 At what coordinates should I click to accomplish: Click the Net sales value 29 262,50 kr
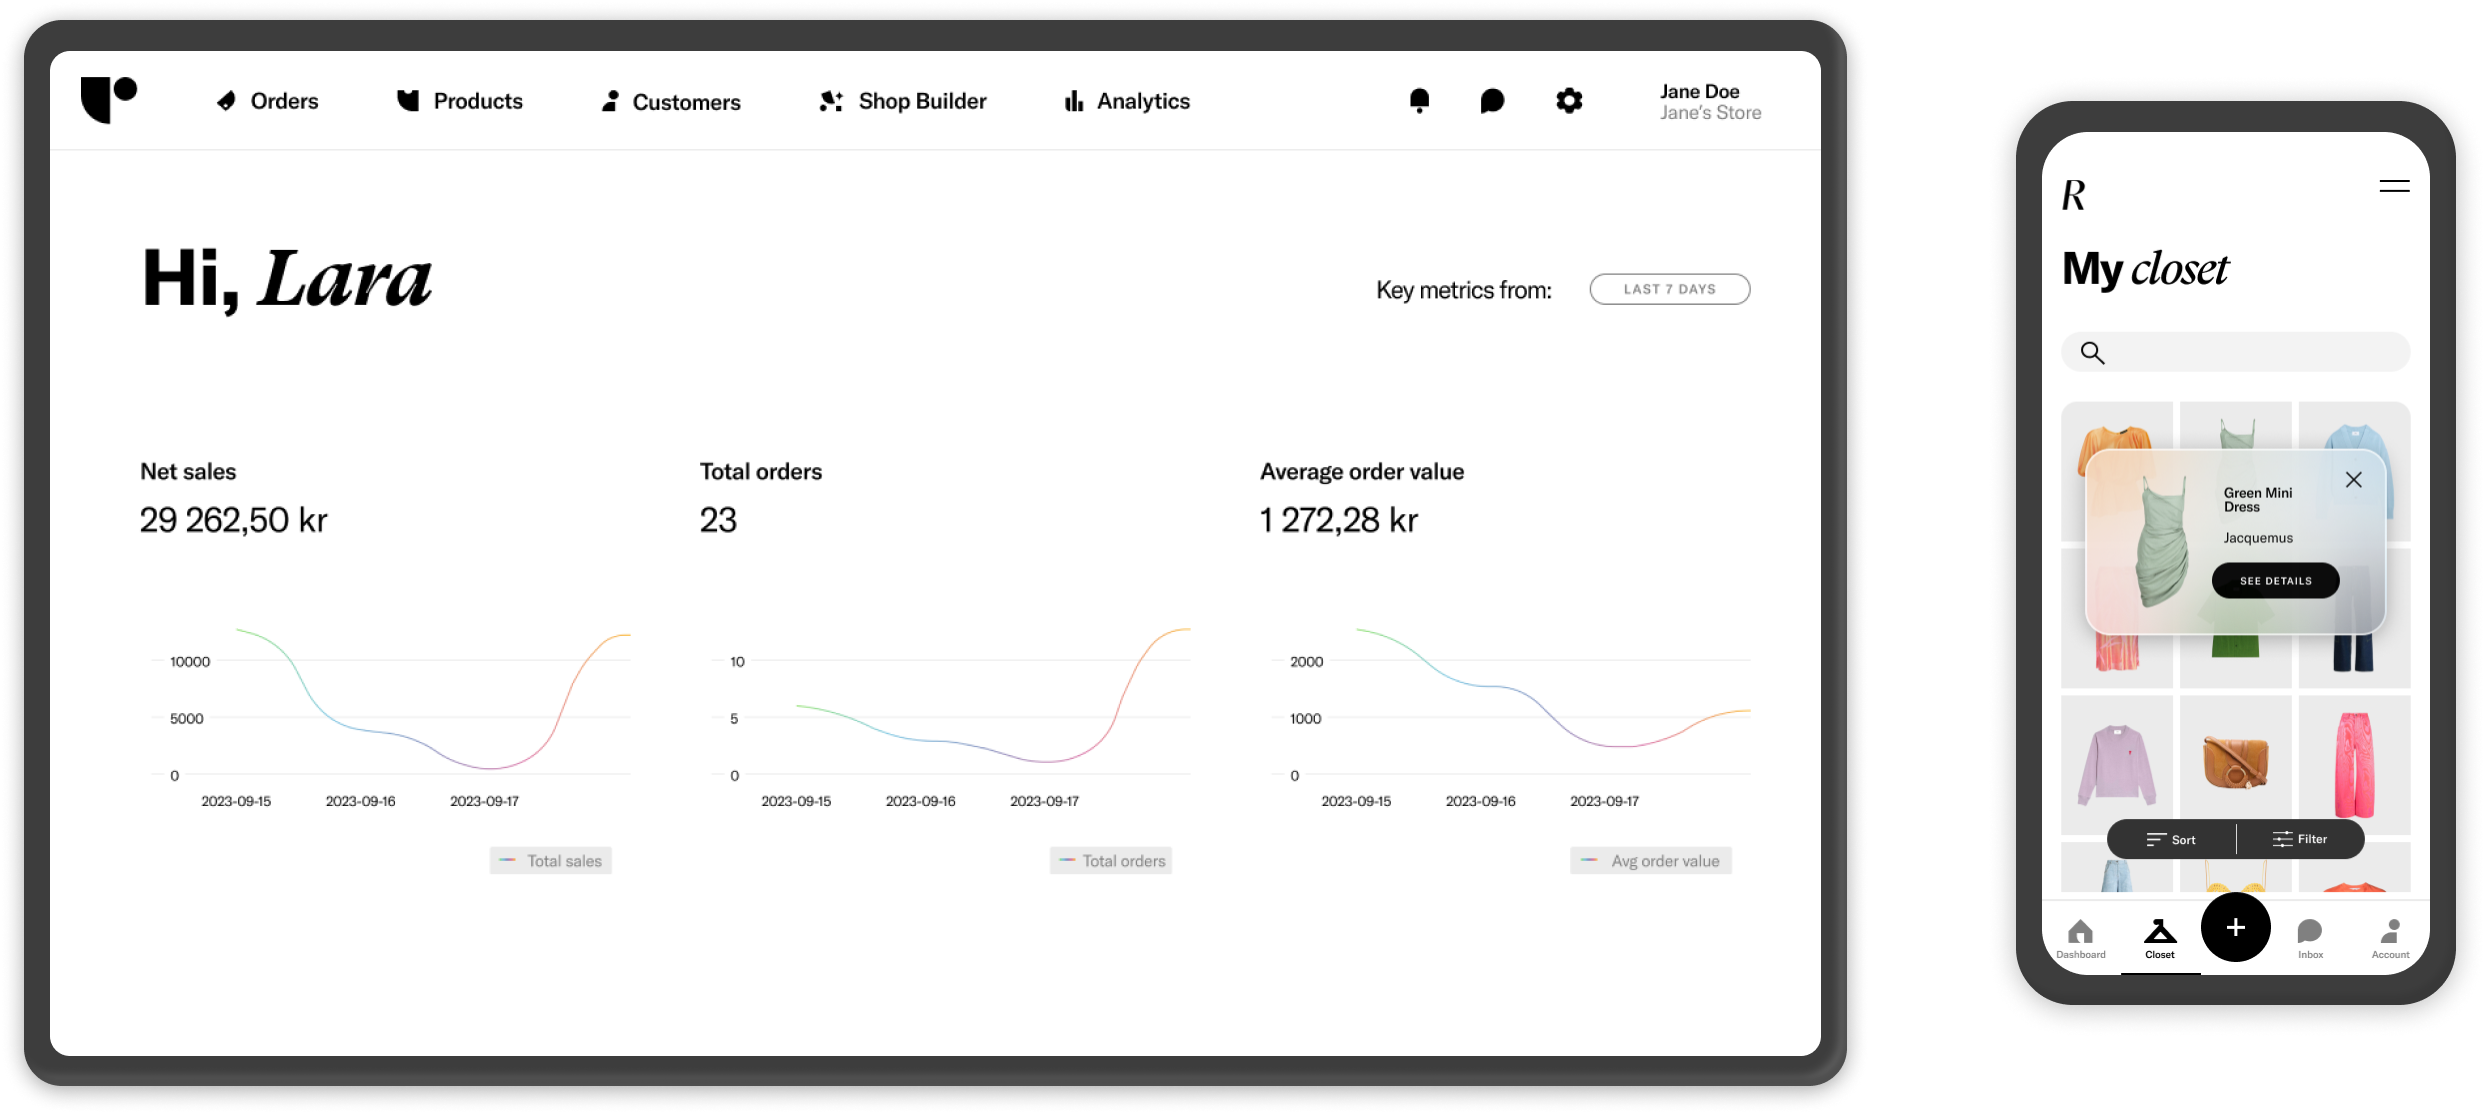click(234, 520)
